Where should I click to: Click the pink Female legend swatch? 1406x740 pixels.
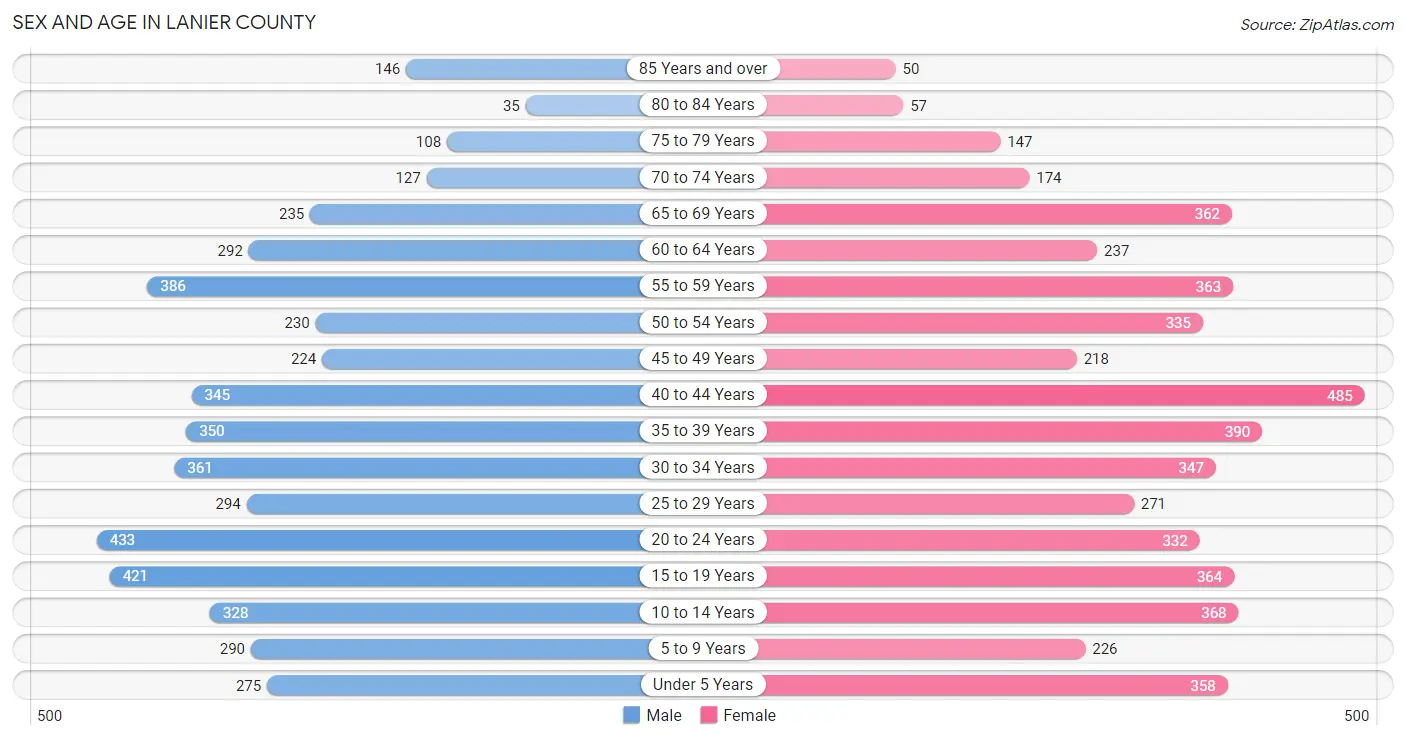pyautogui.click(x=709, y=715)
